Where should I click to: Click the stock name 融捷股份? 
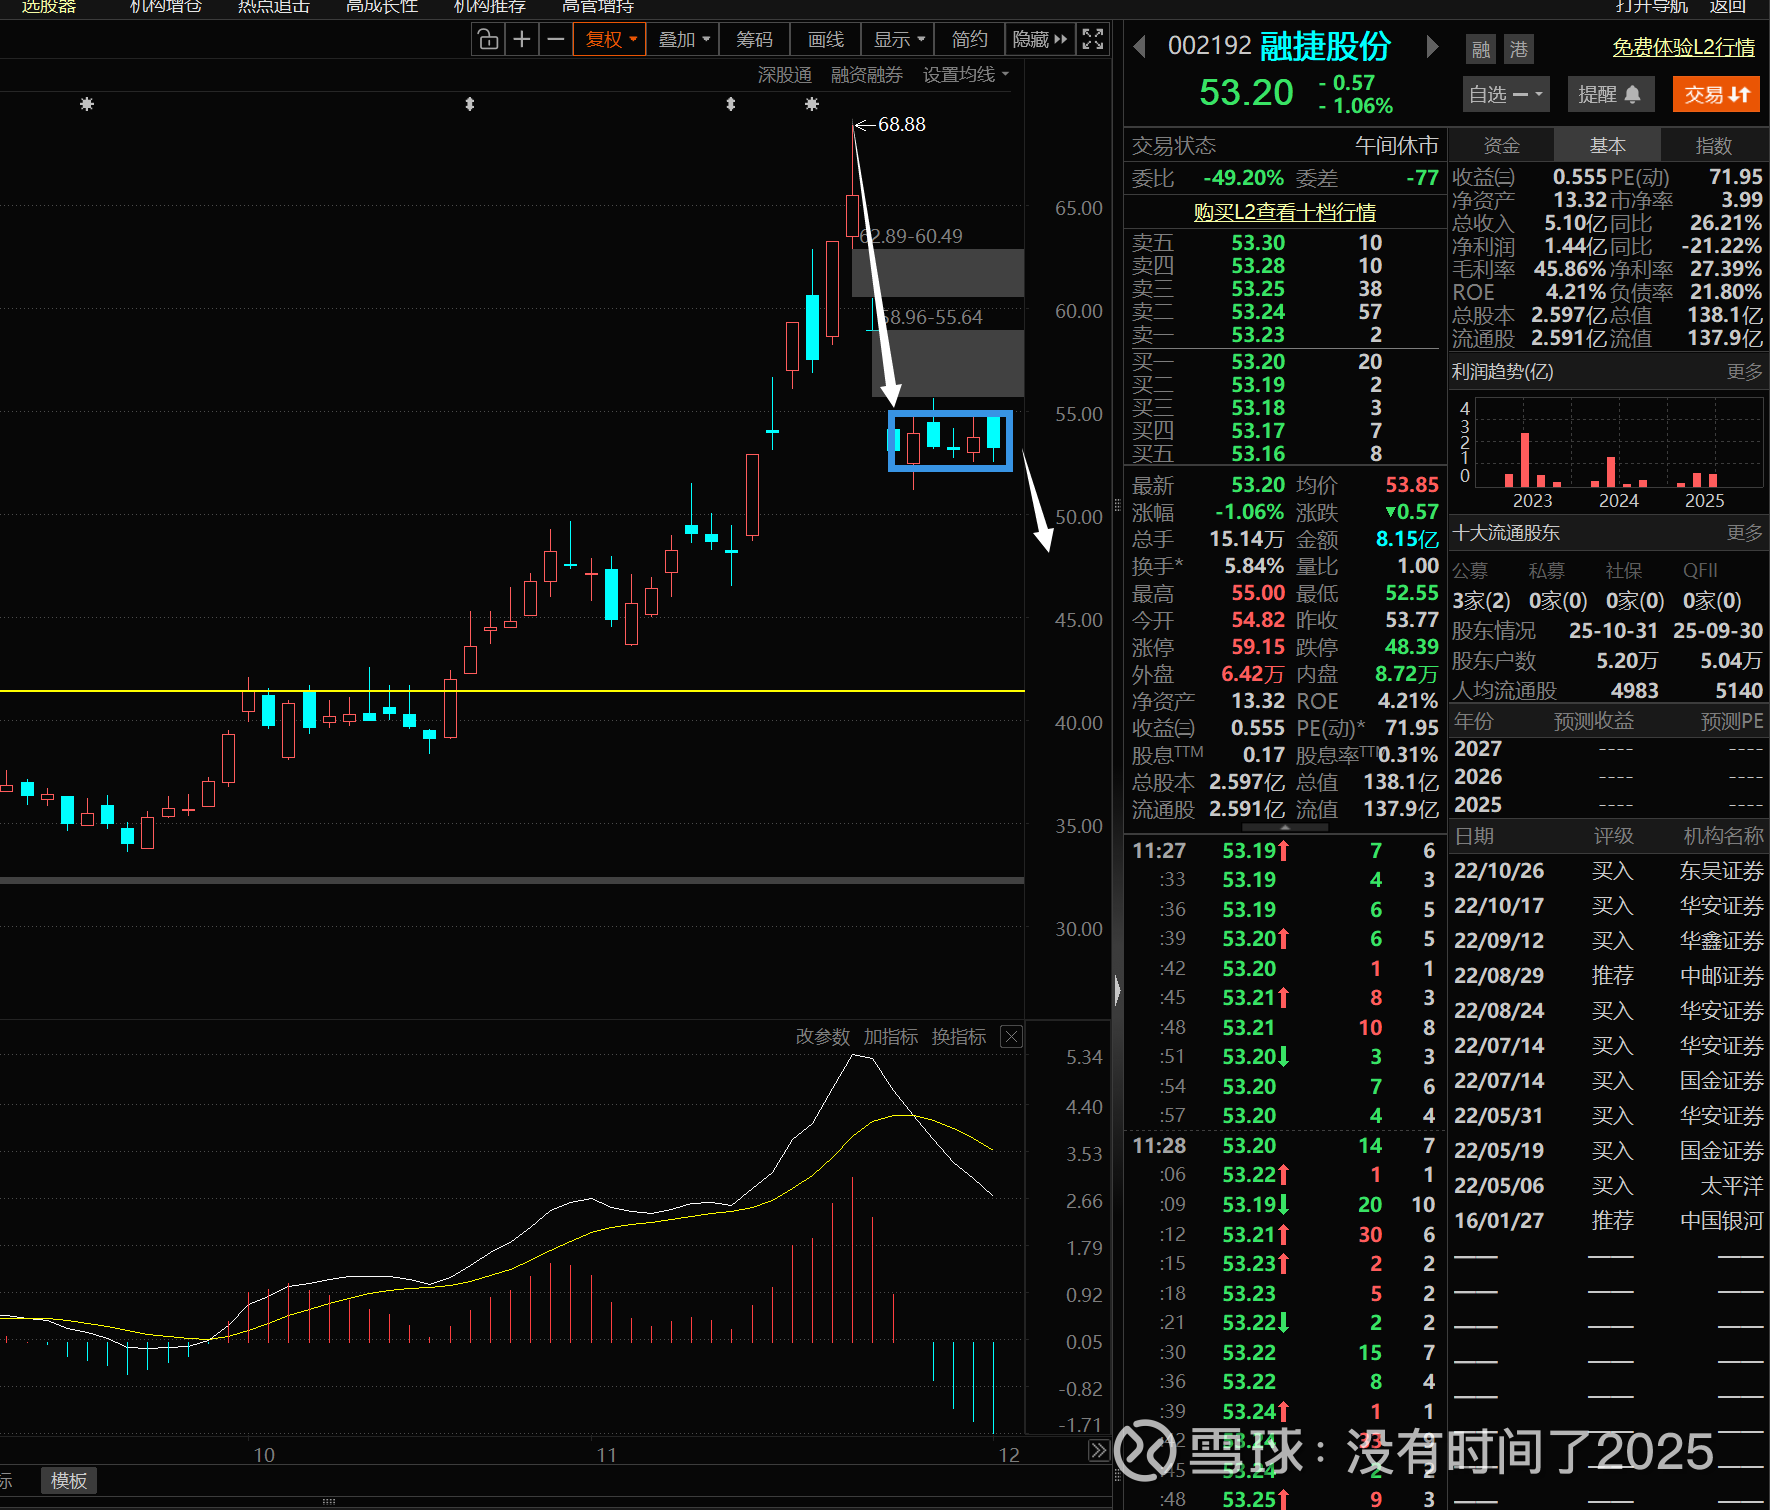(1325, 46)
